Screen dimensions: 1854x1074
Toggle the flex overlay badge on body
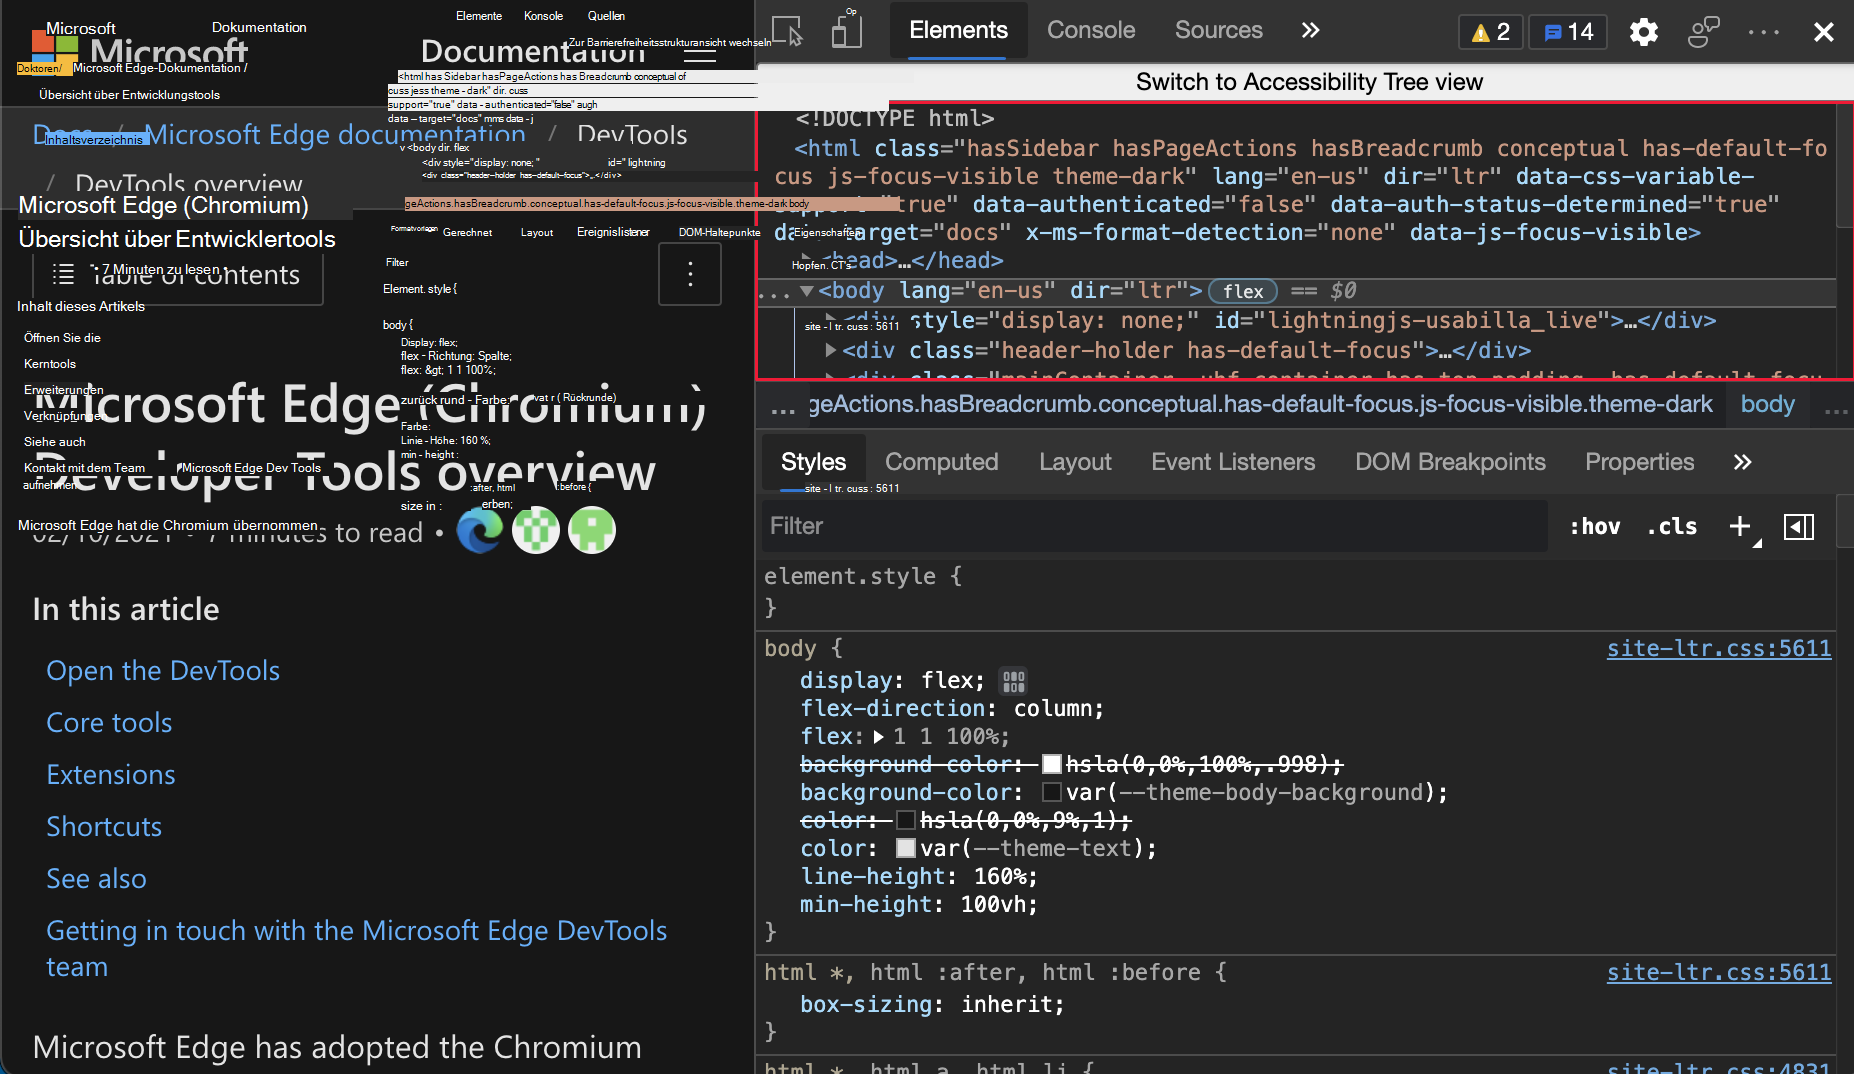pyautogui.click(x=1243, y=291)
